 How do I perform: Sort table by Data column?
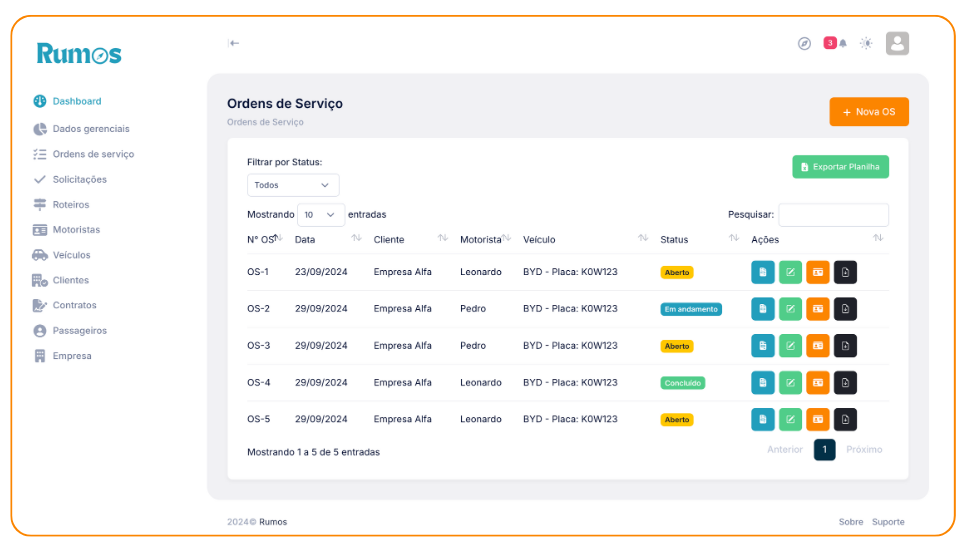click(305, 240)
